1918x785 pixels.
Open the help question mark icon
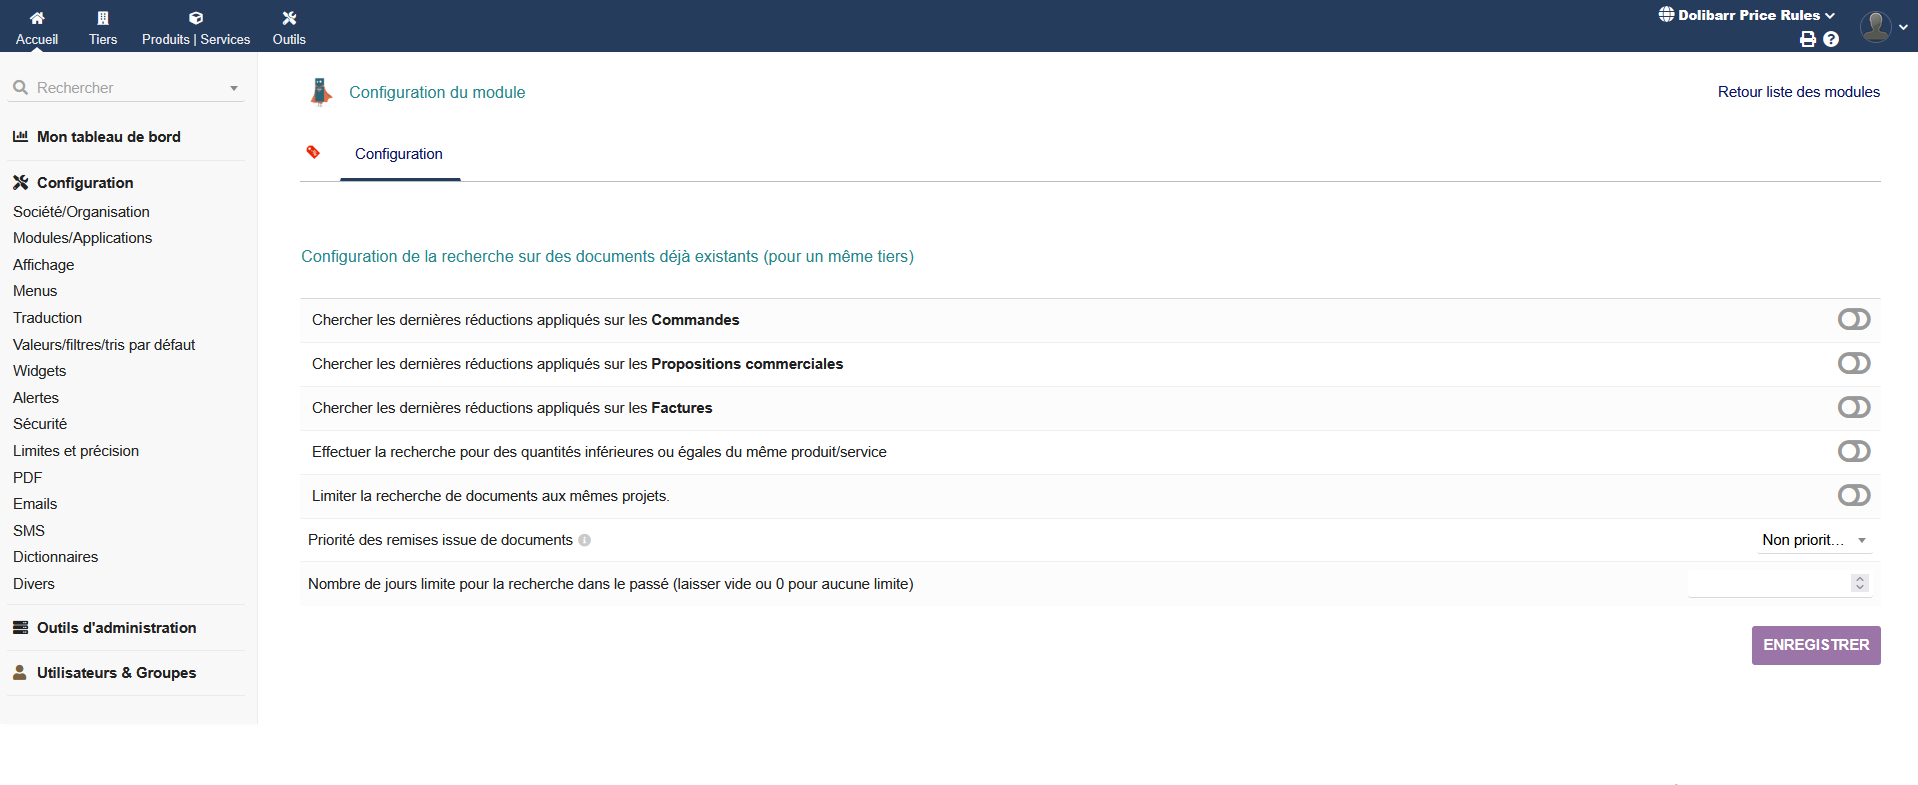click(x=1831, y=40)
